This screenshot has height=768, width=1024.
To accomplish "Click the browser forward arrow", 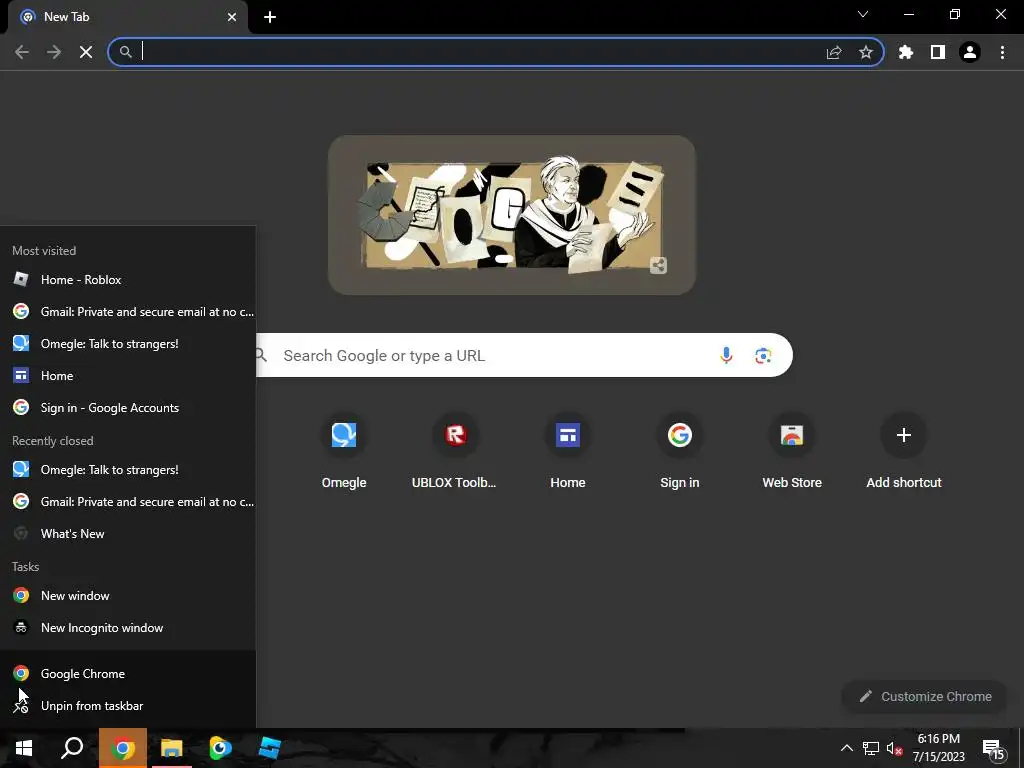I will (x=54, y=52).
